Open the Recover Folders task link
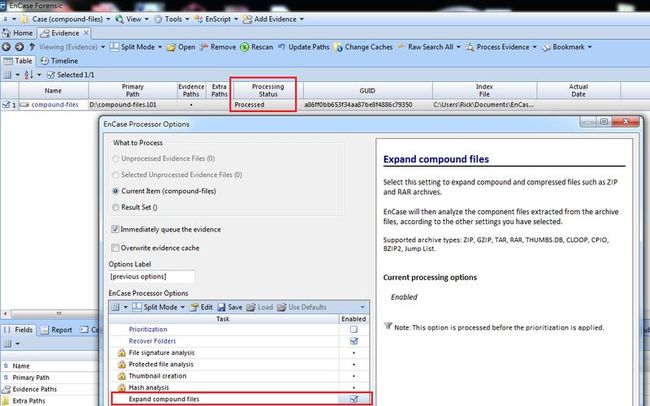The image size is (650, 406). point(152,341)
